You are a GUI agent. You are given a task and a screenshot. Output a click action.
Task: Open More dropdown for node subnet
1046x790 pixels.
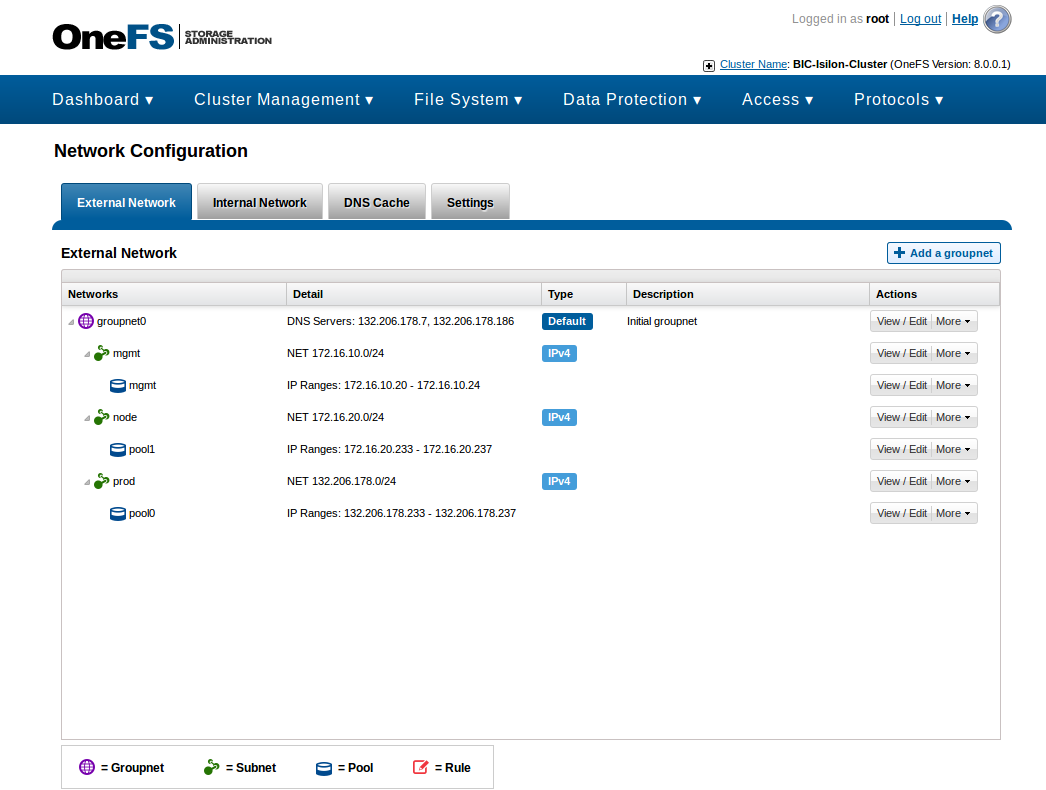pyautogui.click(x=954, y=417)
